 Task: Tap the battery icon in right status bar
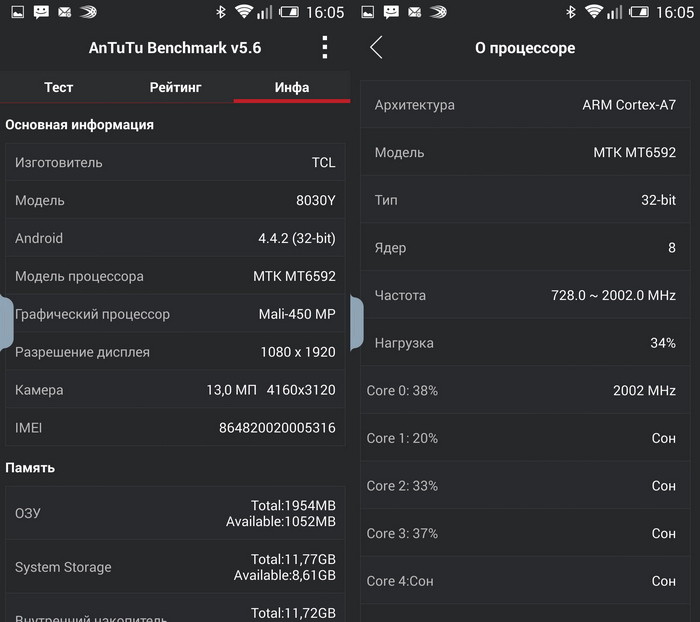coord(639,12)
